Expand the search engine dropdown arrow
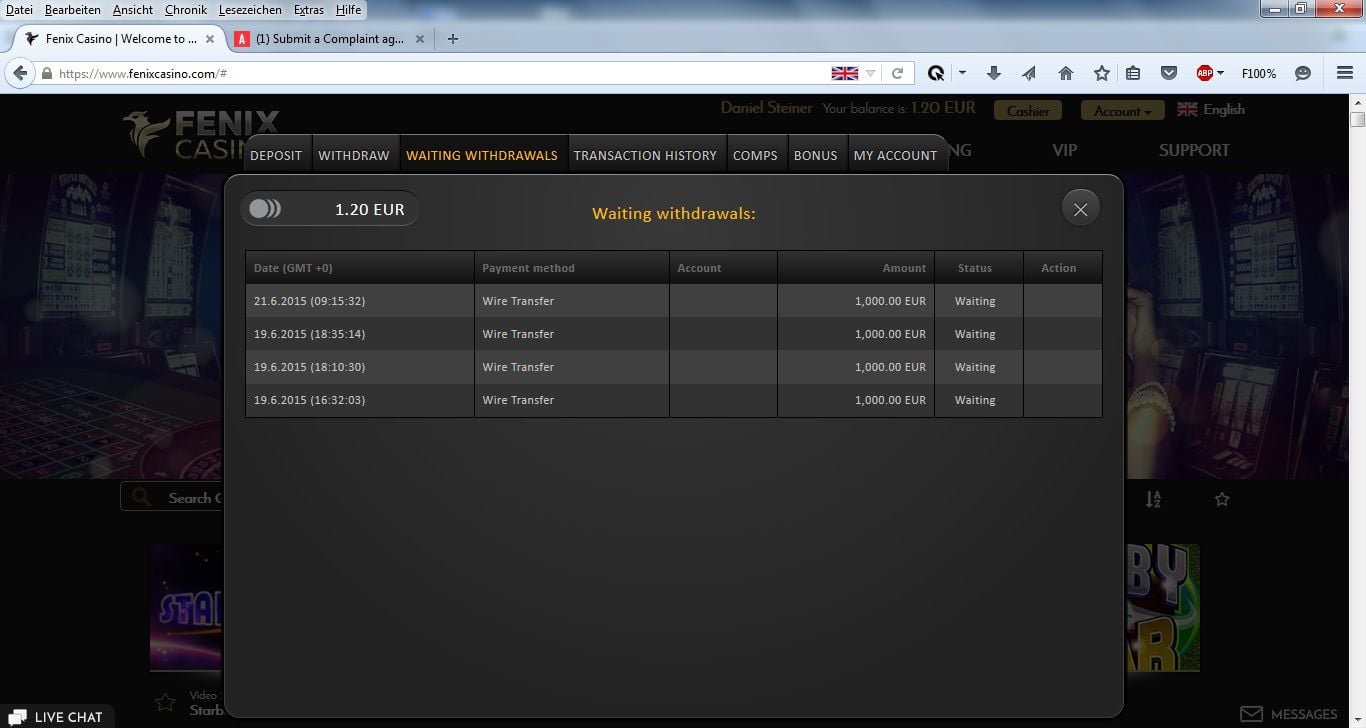 coord(962,73)
